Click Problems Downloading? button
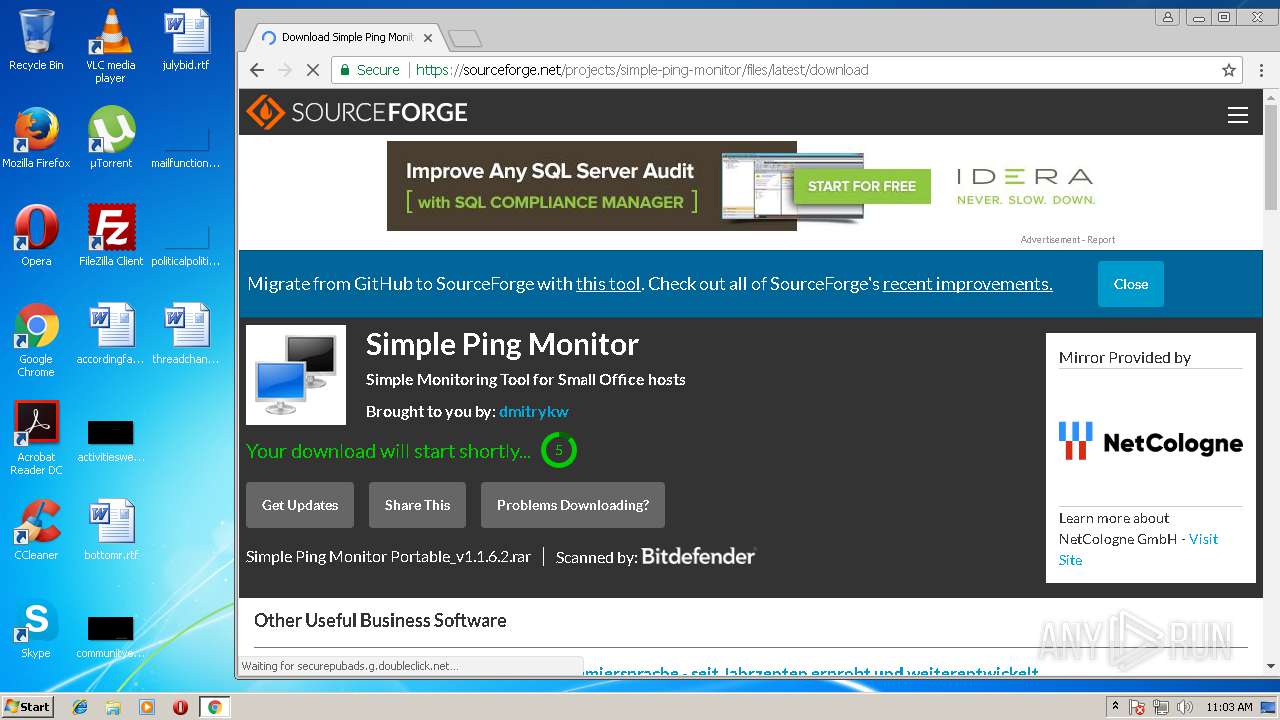Screen dimensions: 1280x720 [x=573, y=505]
